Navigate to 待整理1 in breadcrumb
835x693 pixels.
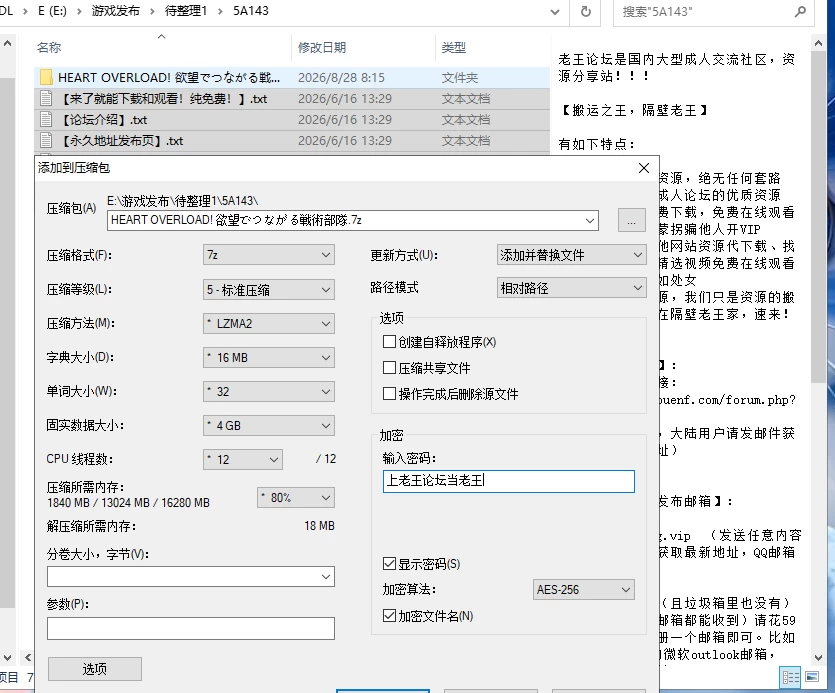point(185,11)
